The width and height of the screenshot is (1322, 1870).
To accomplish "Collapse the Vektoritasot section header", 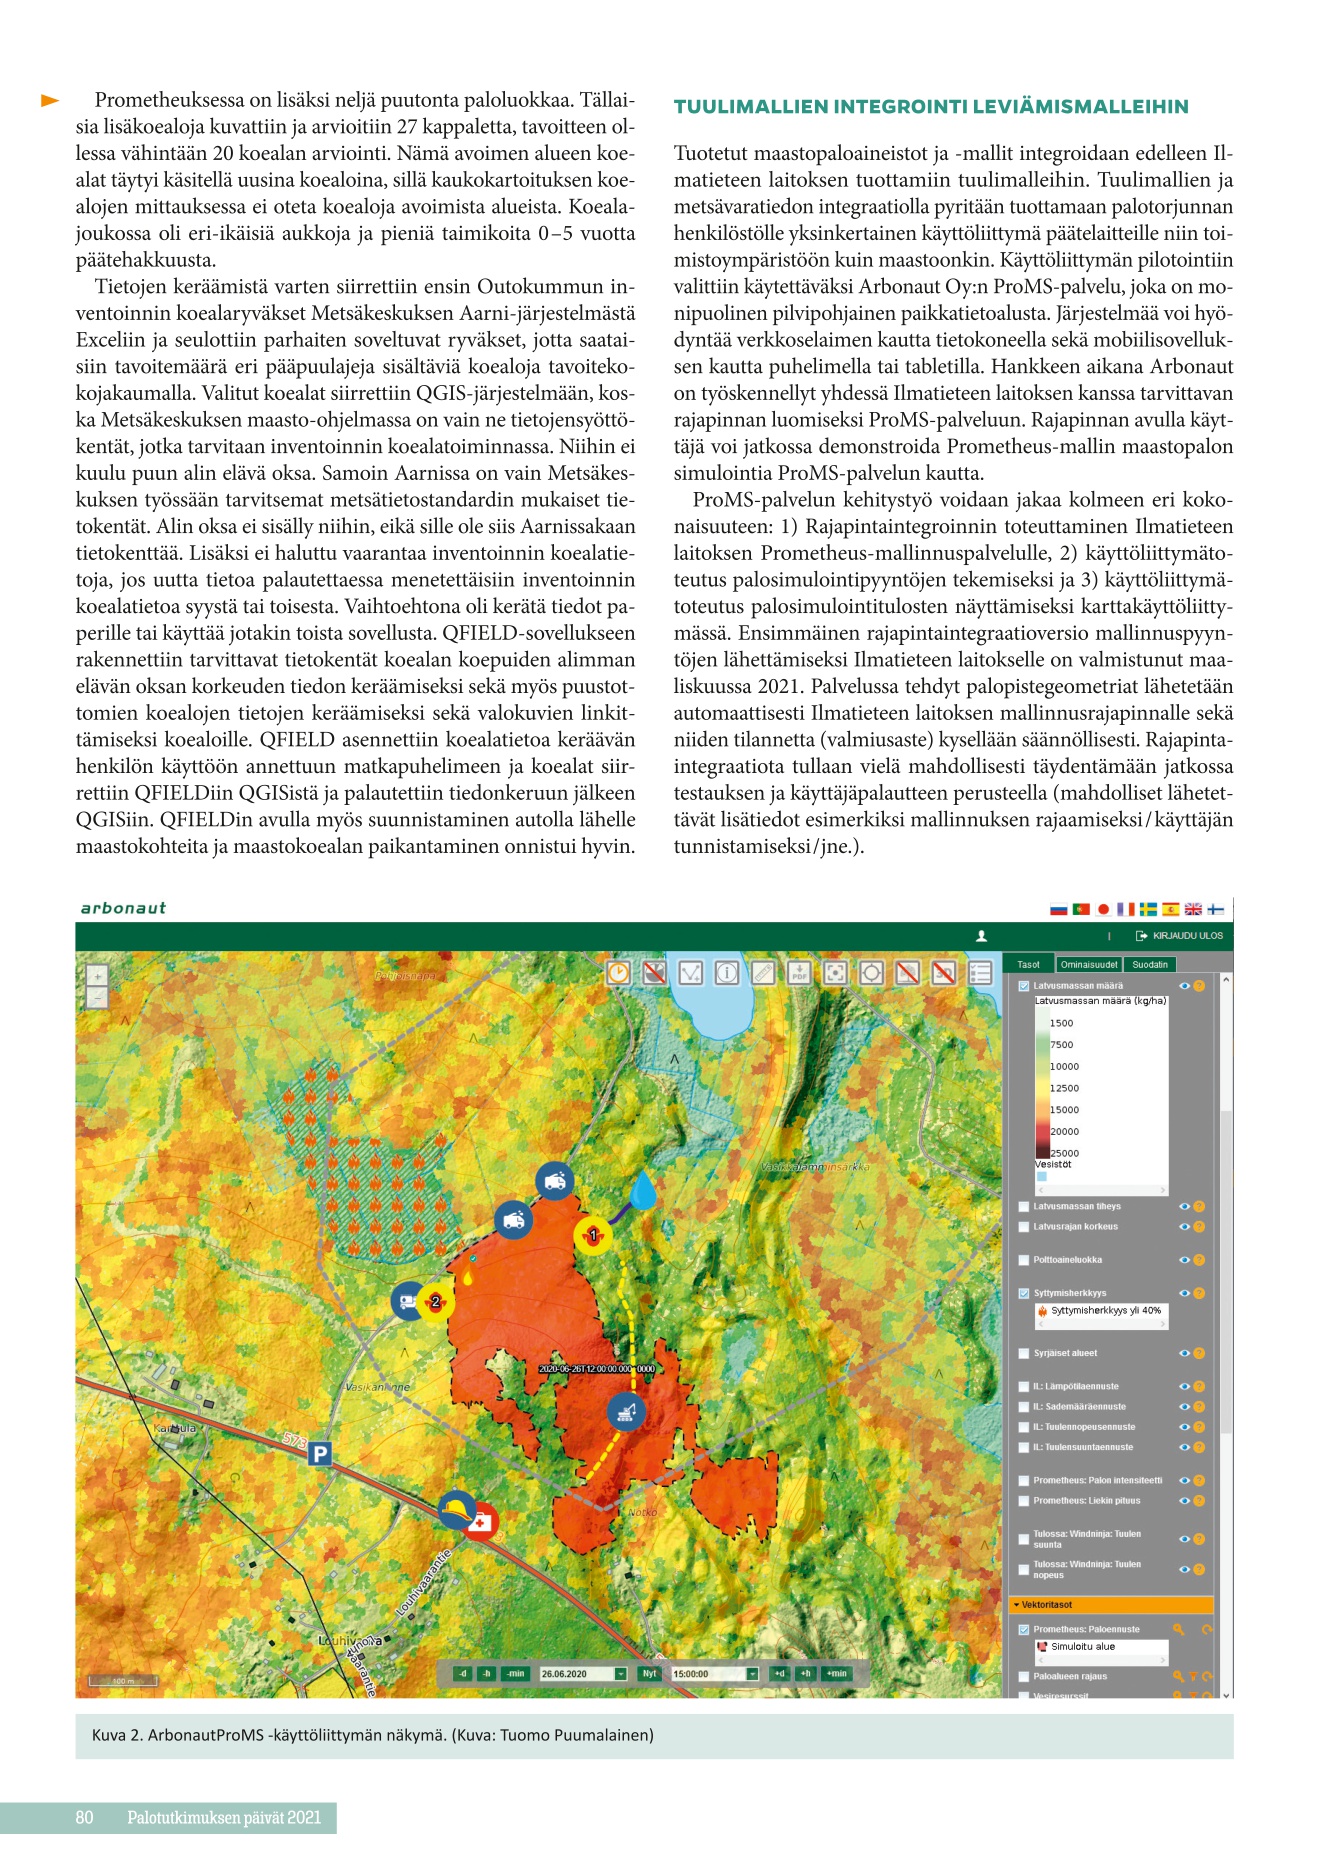I will [1111, 1605].
